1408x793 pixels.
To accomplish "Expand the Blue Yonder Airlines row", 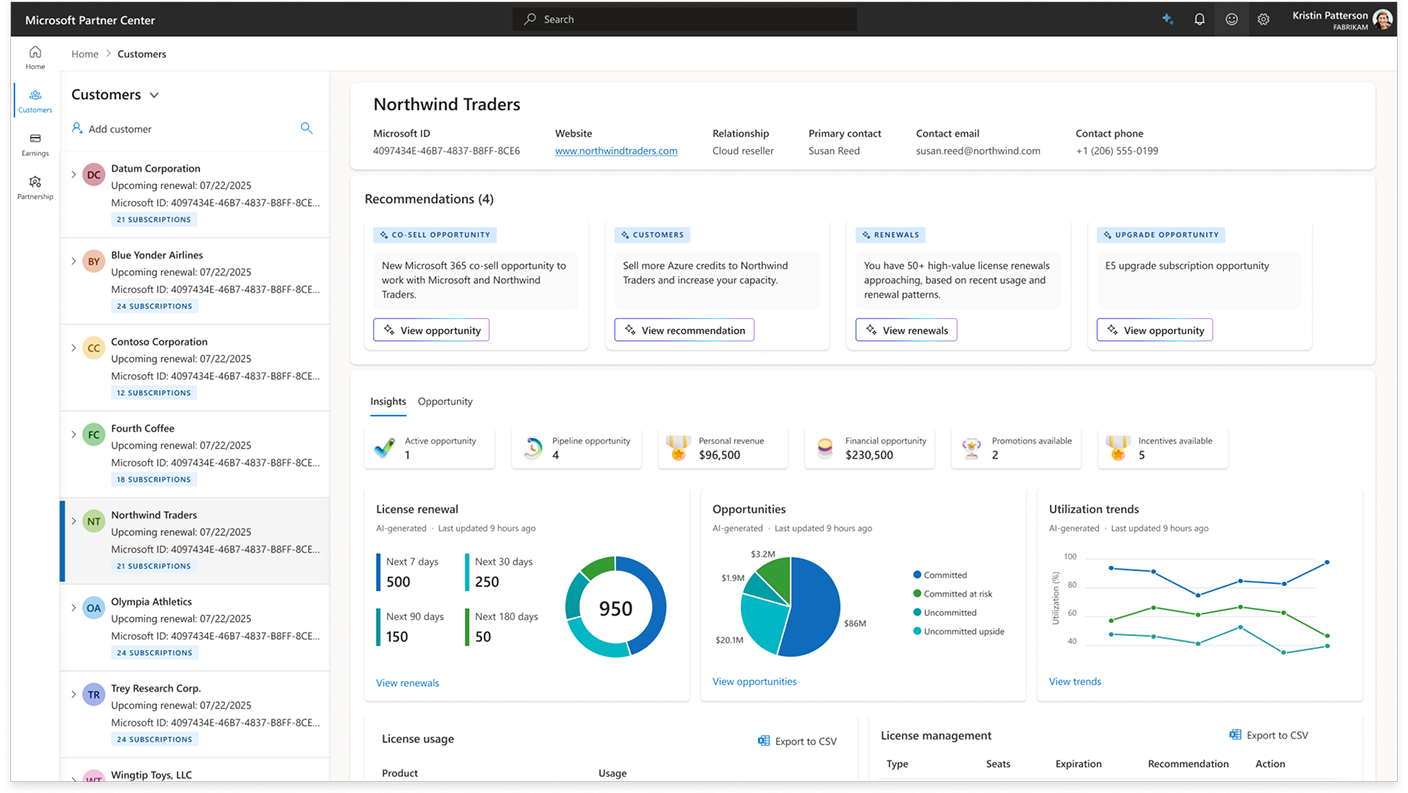I will (x=73, y=261).
